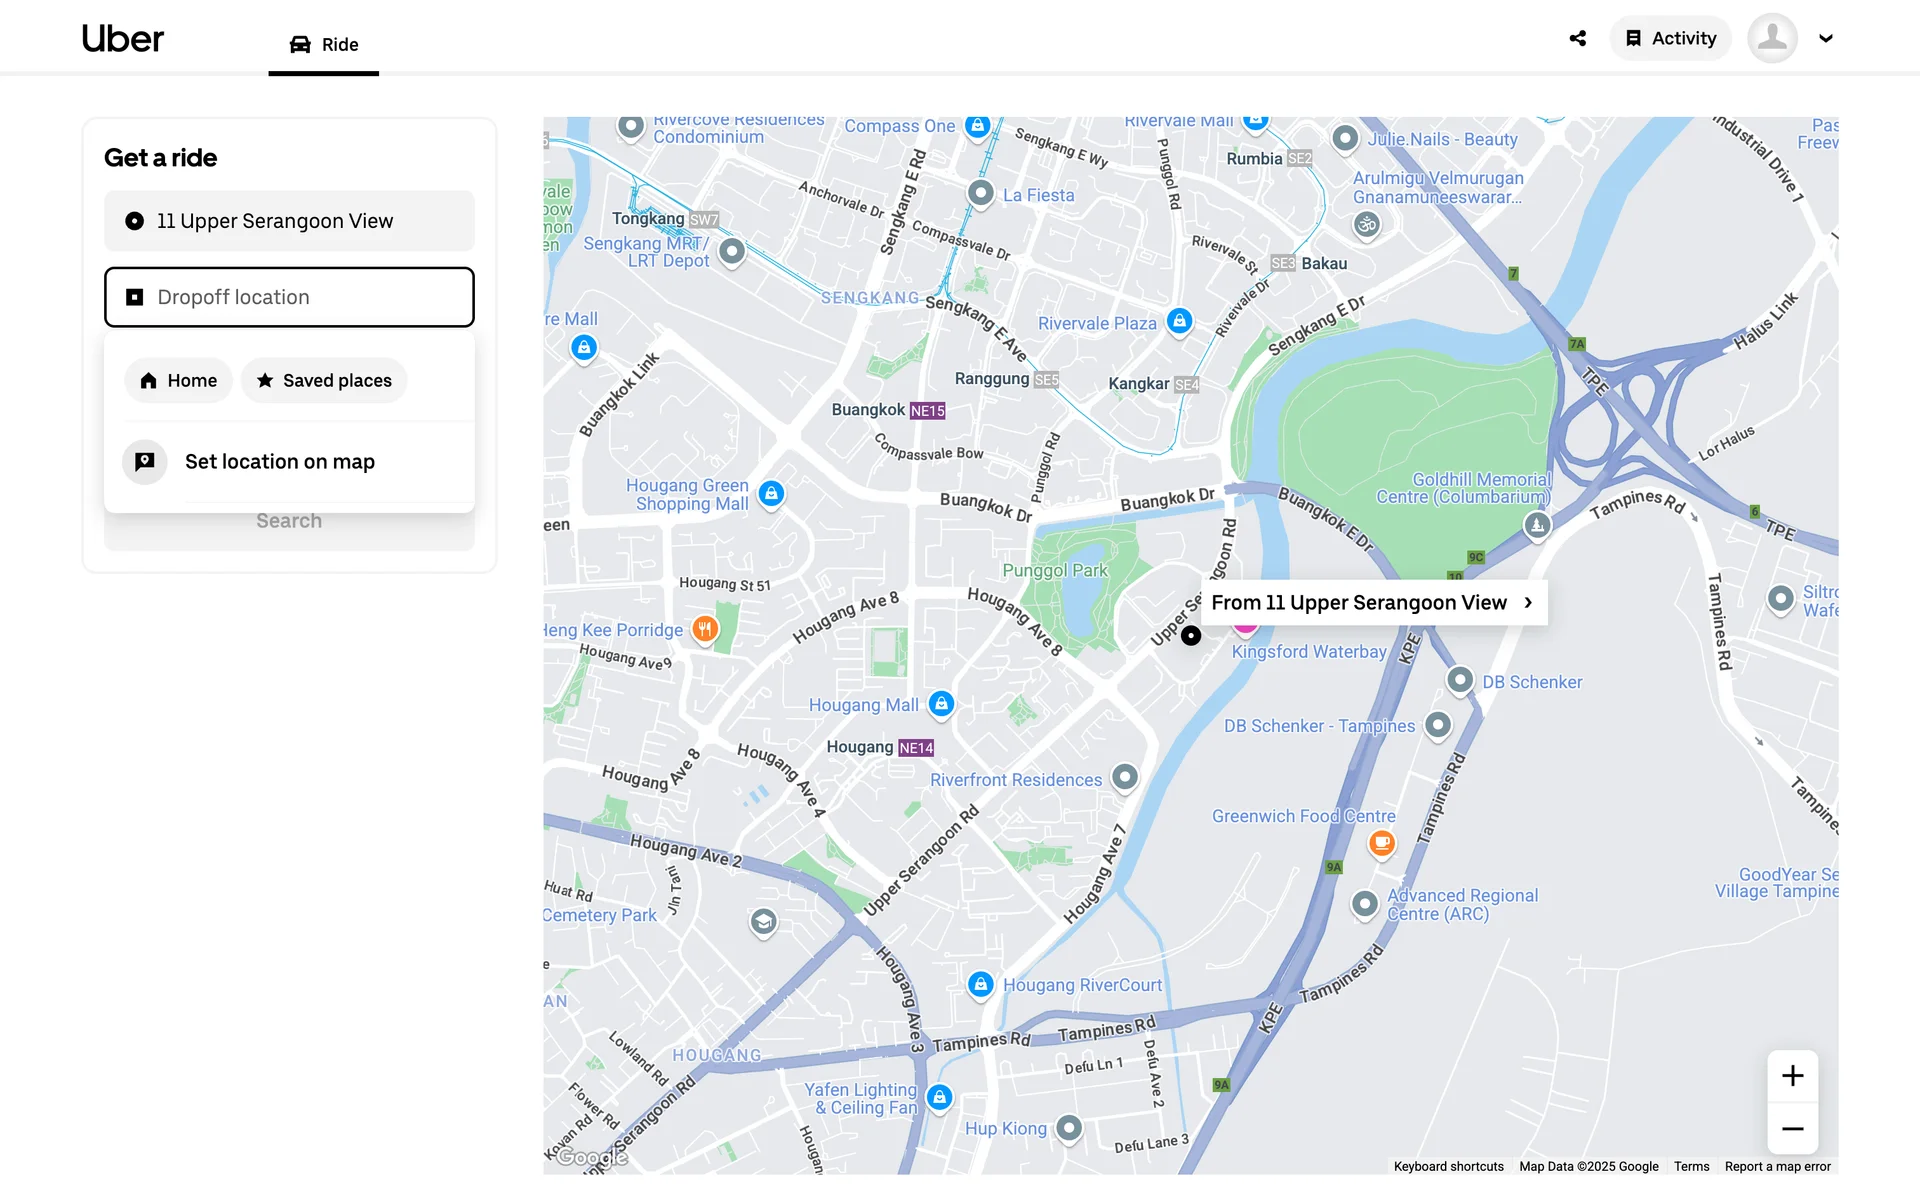The image size is (1920, 1200).
Task: Edit pickup field 11 Upper Serangoon View
Action: [289, 221]
